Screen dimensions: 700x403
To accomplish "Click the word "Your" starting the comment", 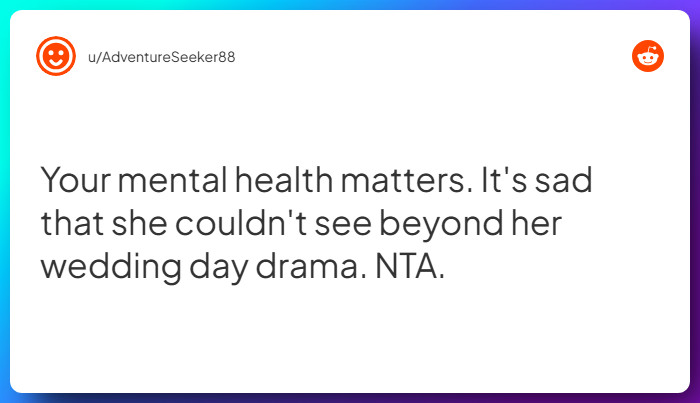I will (x=76, y=182).
